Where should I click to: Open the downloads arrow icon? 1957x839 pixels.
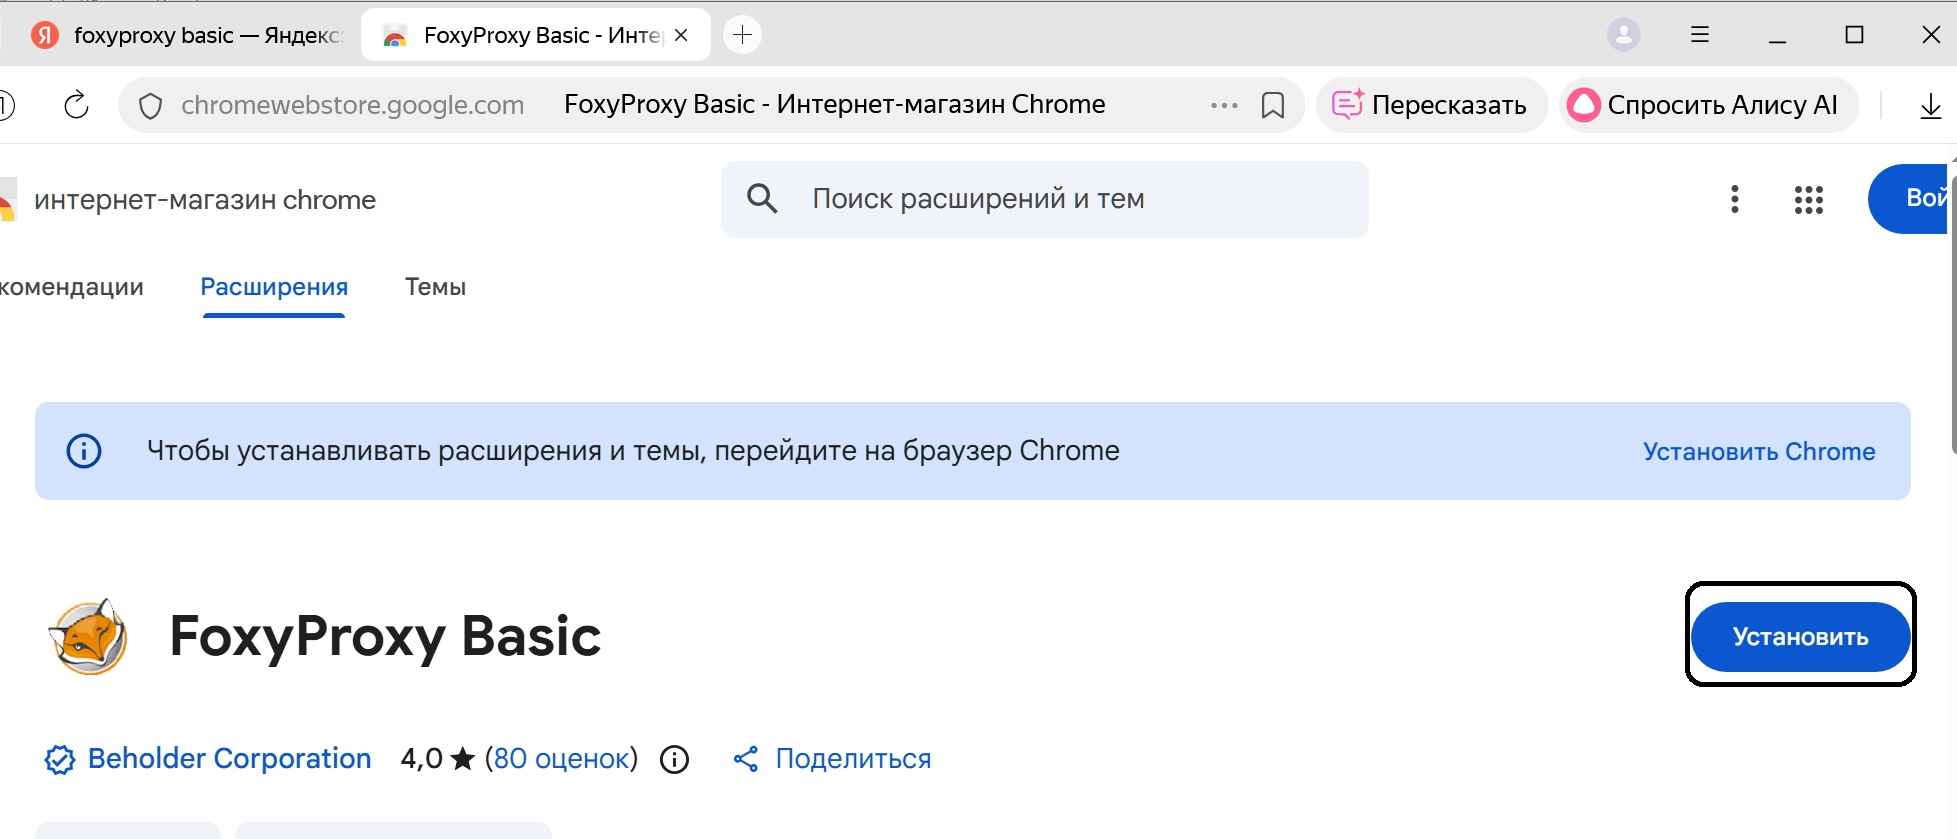(1930, 106)
